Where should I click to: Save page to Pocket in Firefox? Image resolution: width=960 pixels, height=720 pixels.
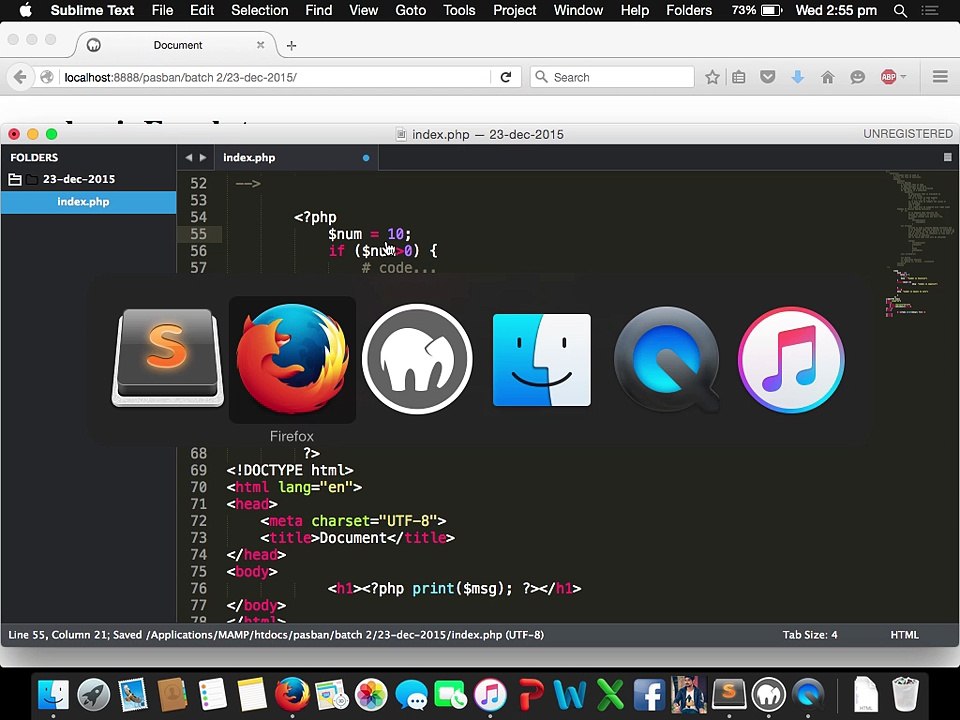click(x=768, y=77)
